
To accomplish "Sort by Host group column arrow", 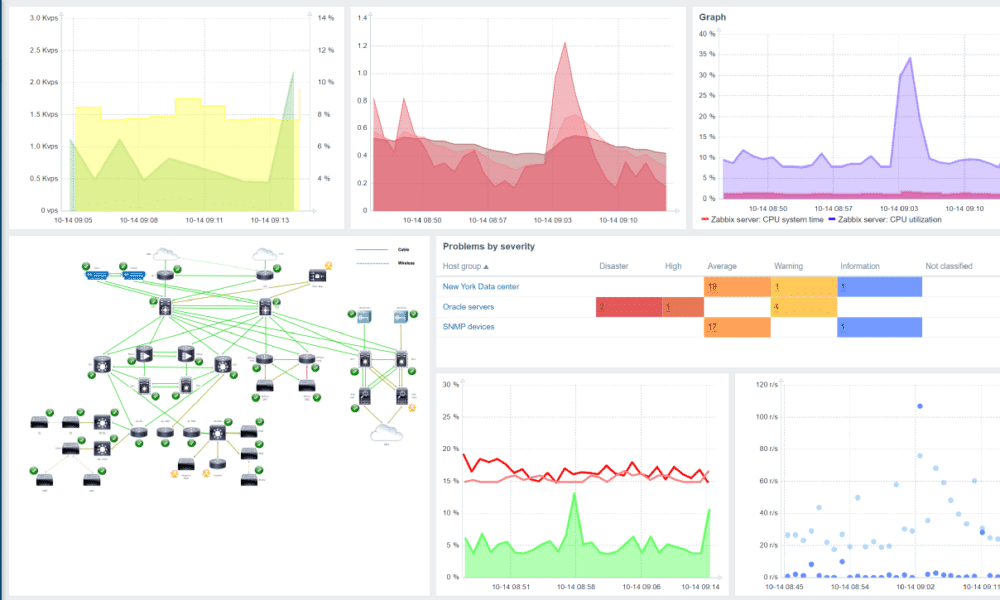I will coord(486,267).
